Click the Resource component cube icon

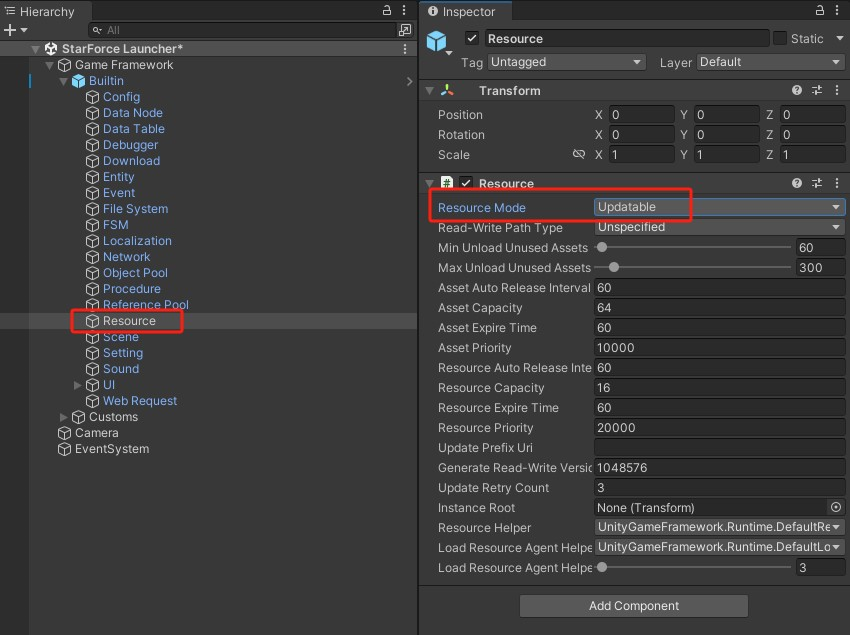coord(446,183)
